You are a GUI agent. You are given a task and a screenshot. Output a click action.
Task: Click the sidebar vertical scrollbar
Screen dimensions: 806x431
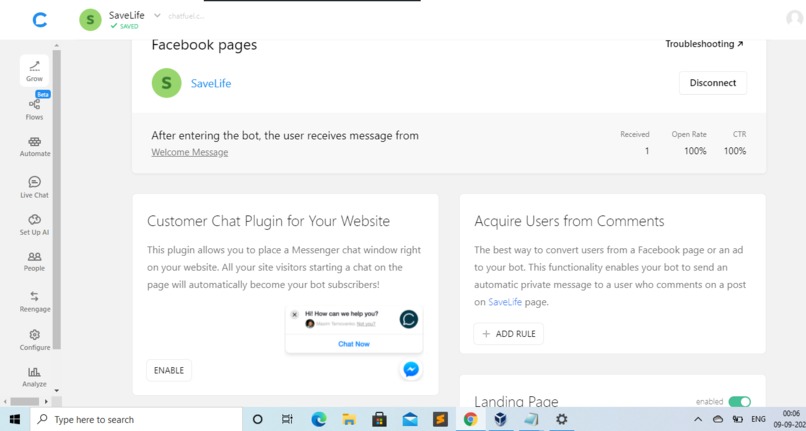pos(57,200)
